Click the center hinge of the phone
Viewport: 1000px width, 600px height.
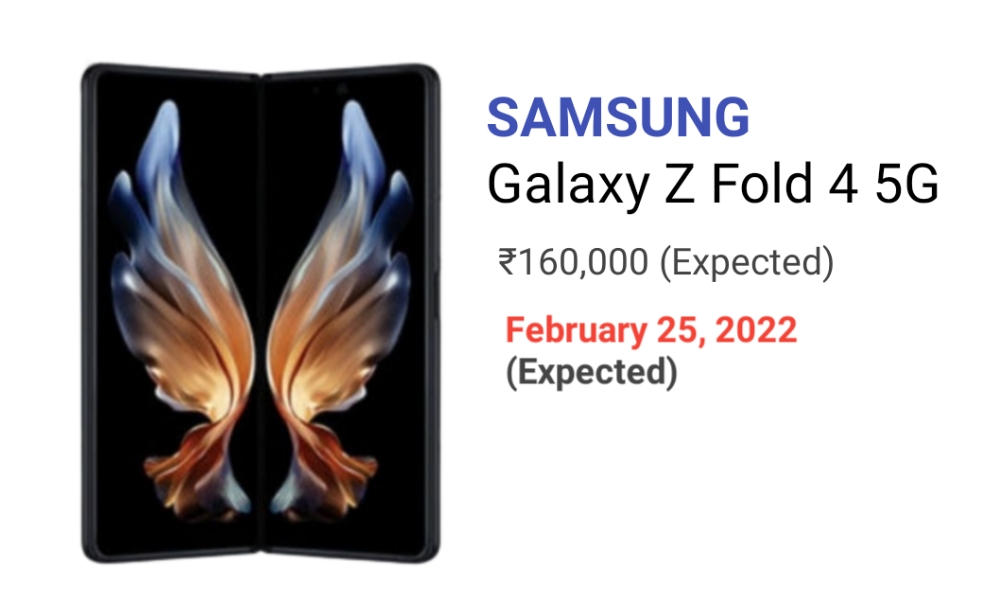coord(261,313)
